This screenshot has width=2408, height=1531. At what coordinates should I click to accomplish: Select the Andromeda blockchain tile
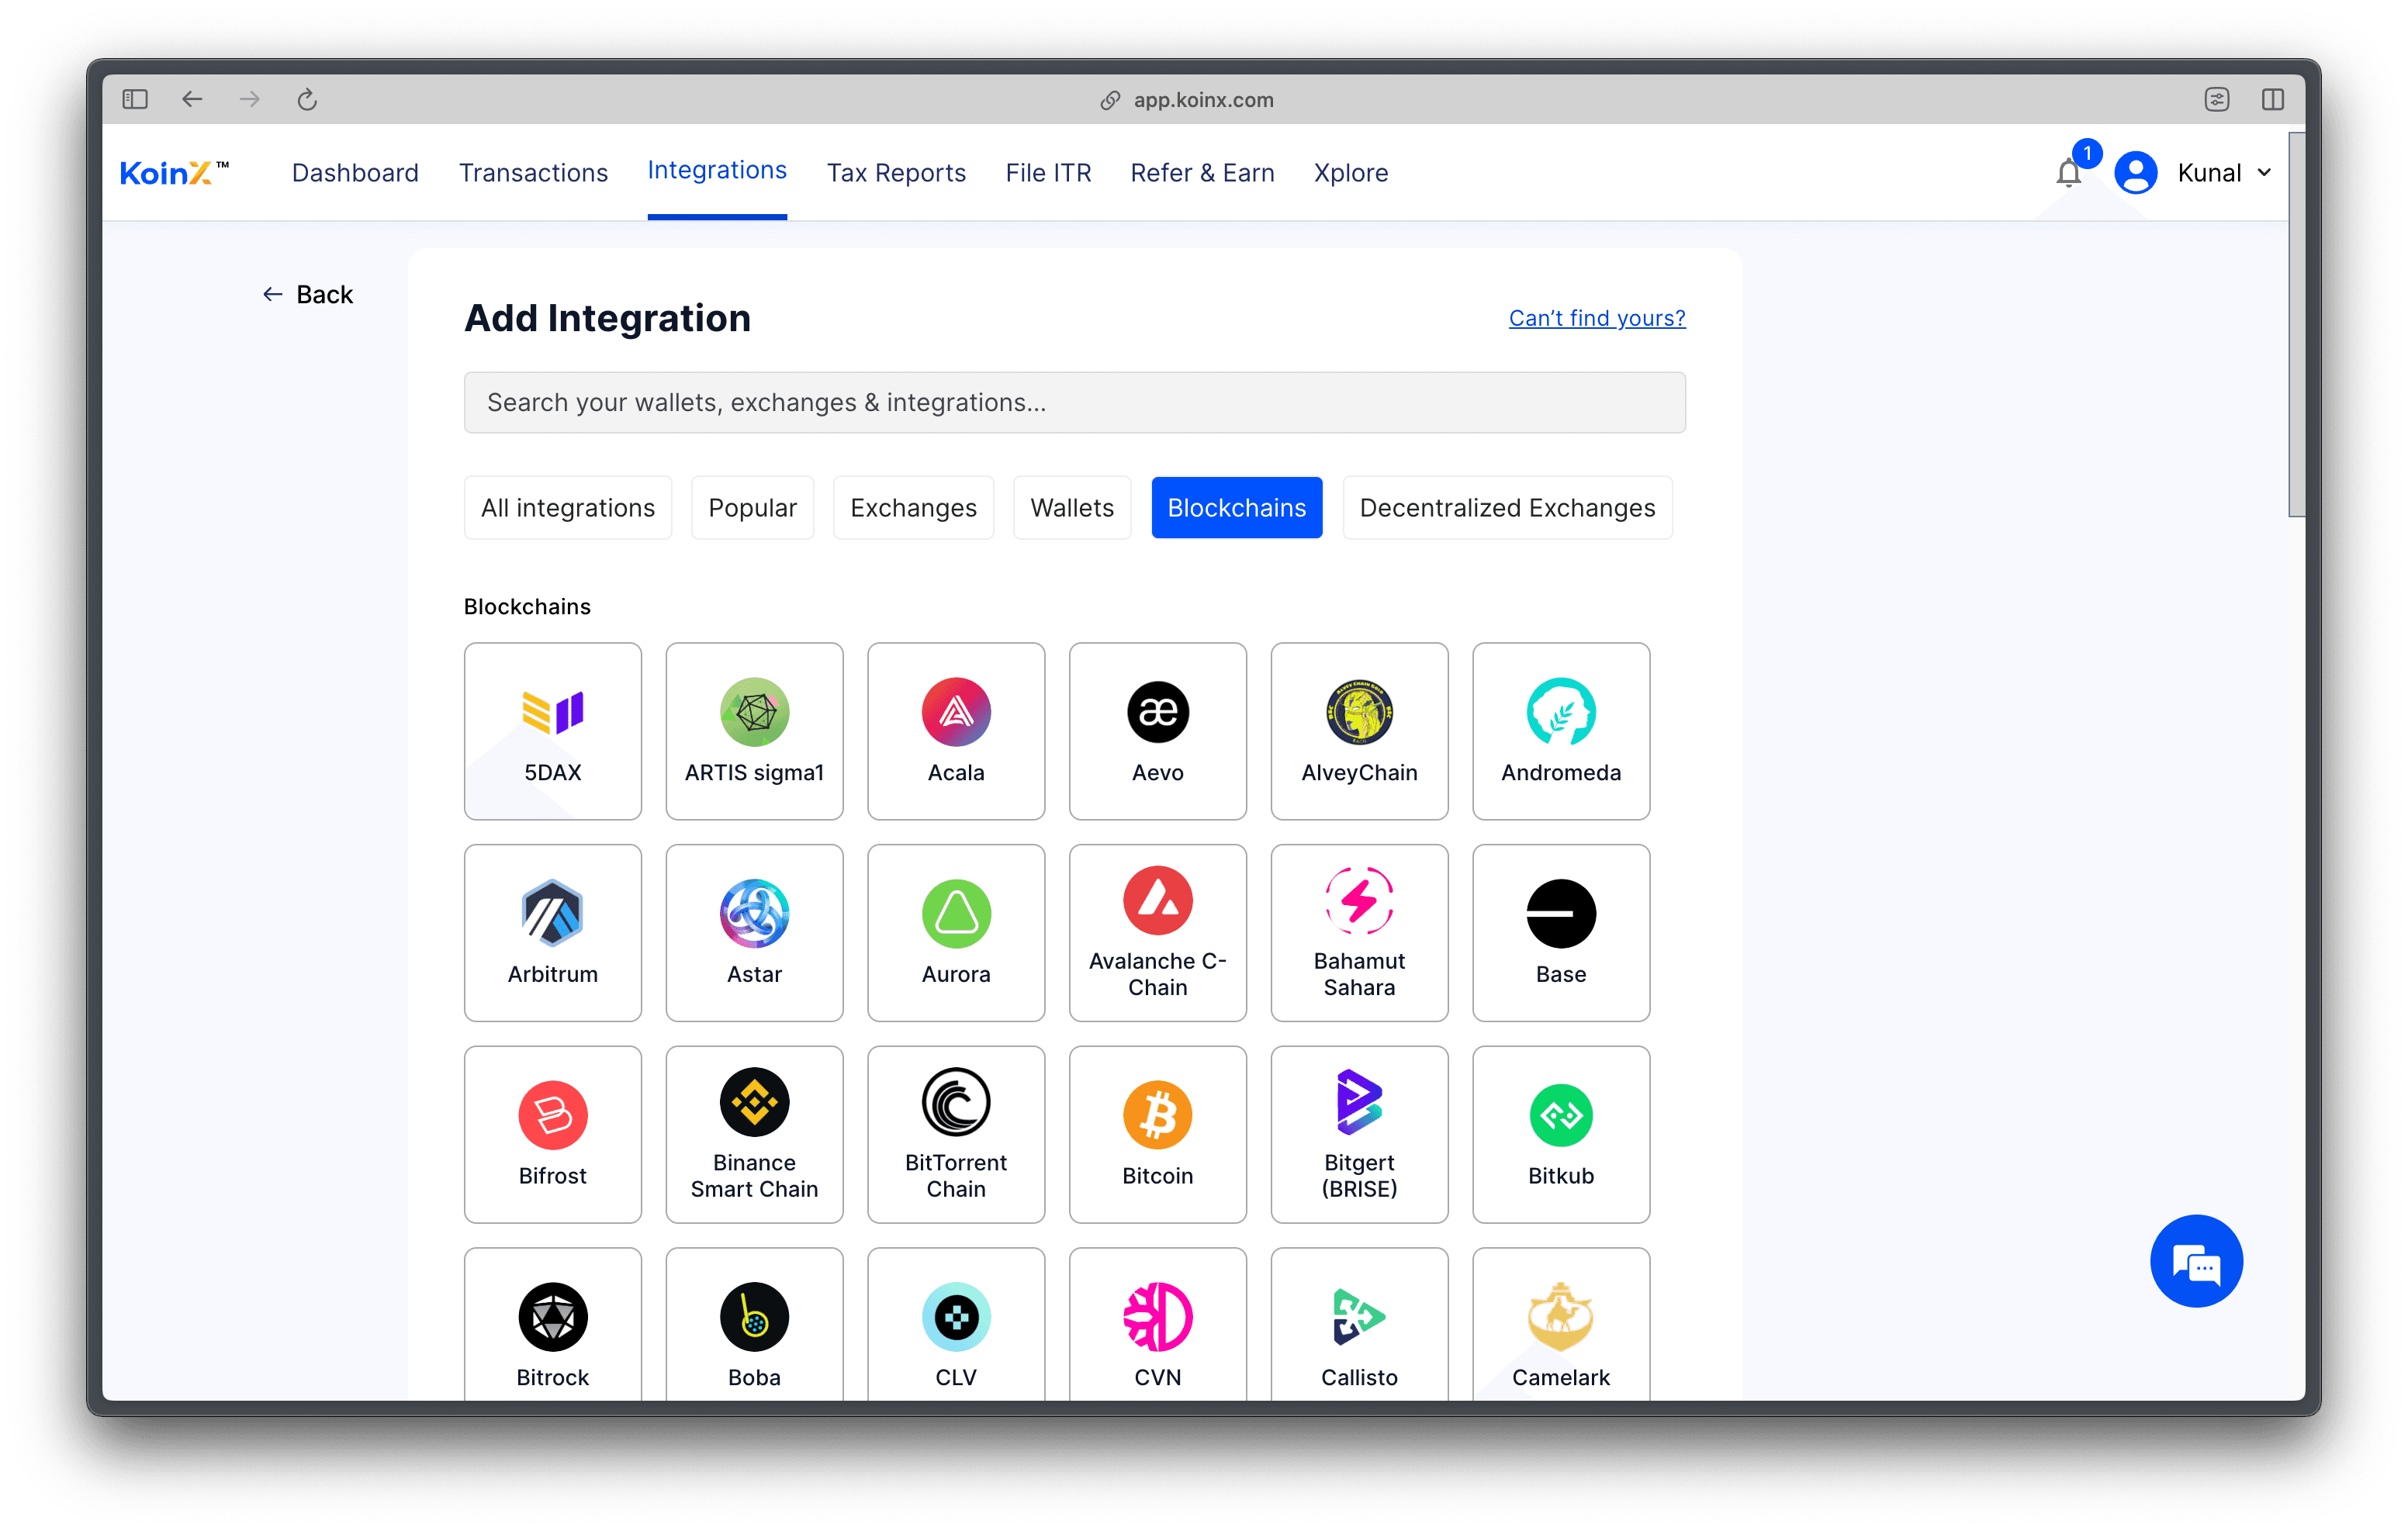tap(1560, 731)
